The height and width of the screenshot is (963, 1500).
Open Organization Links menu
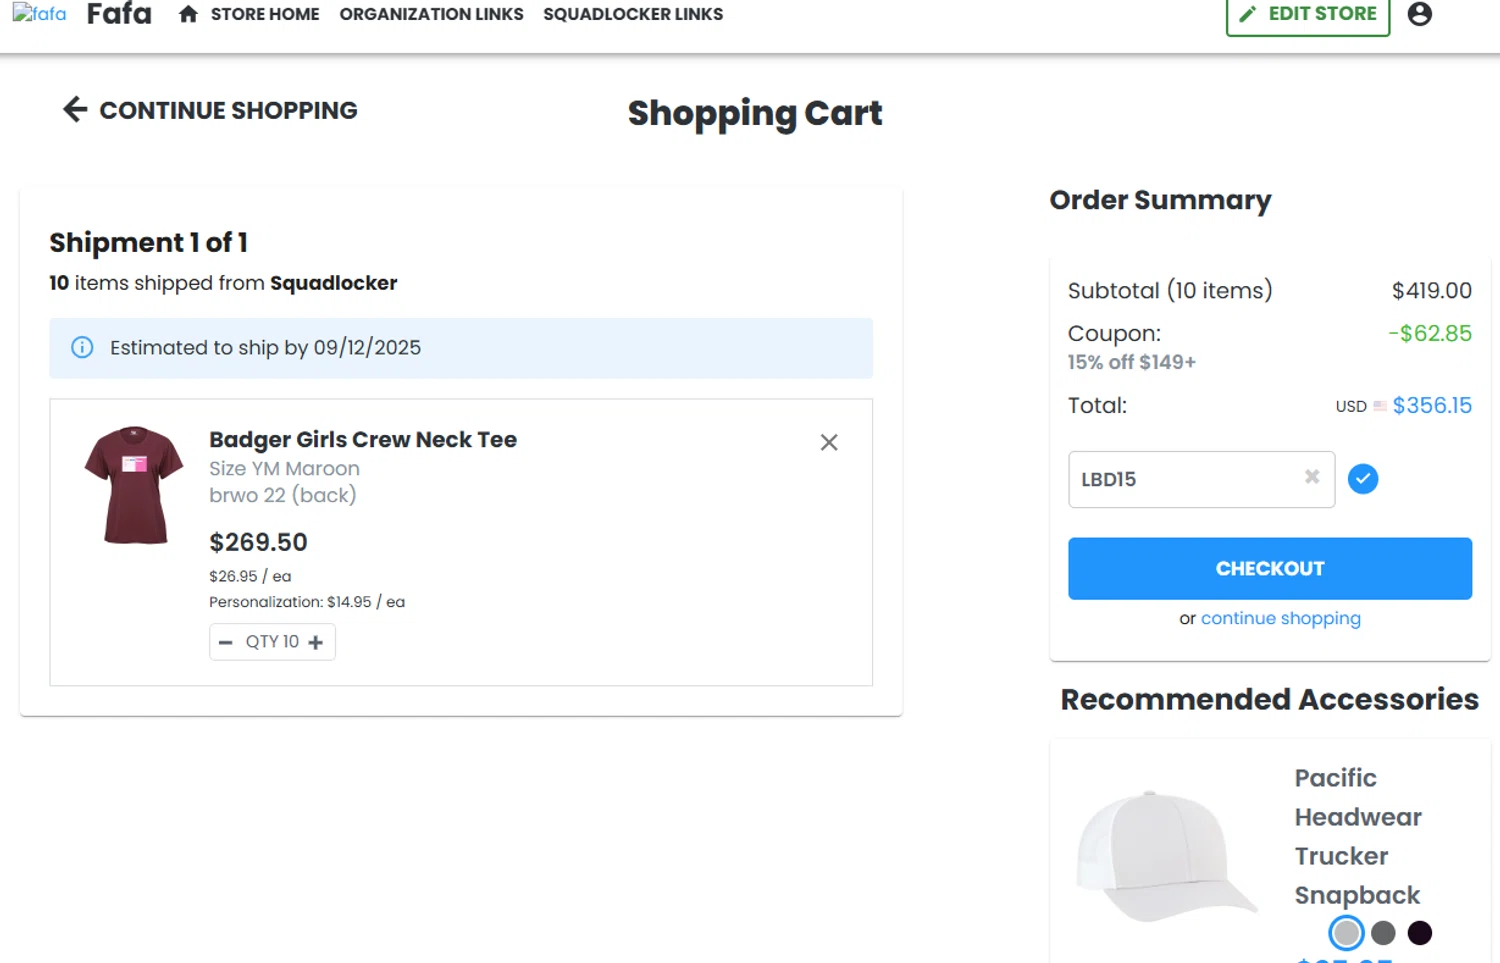pos(431,14)
